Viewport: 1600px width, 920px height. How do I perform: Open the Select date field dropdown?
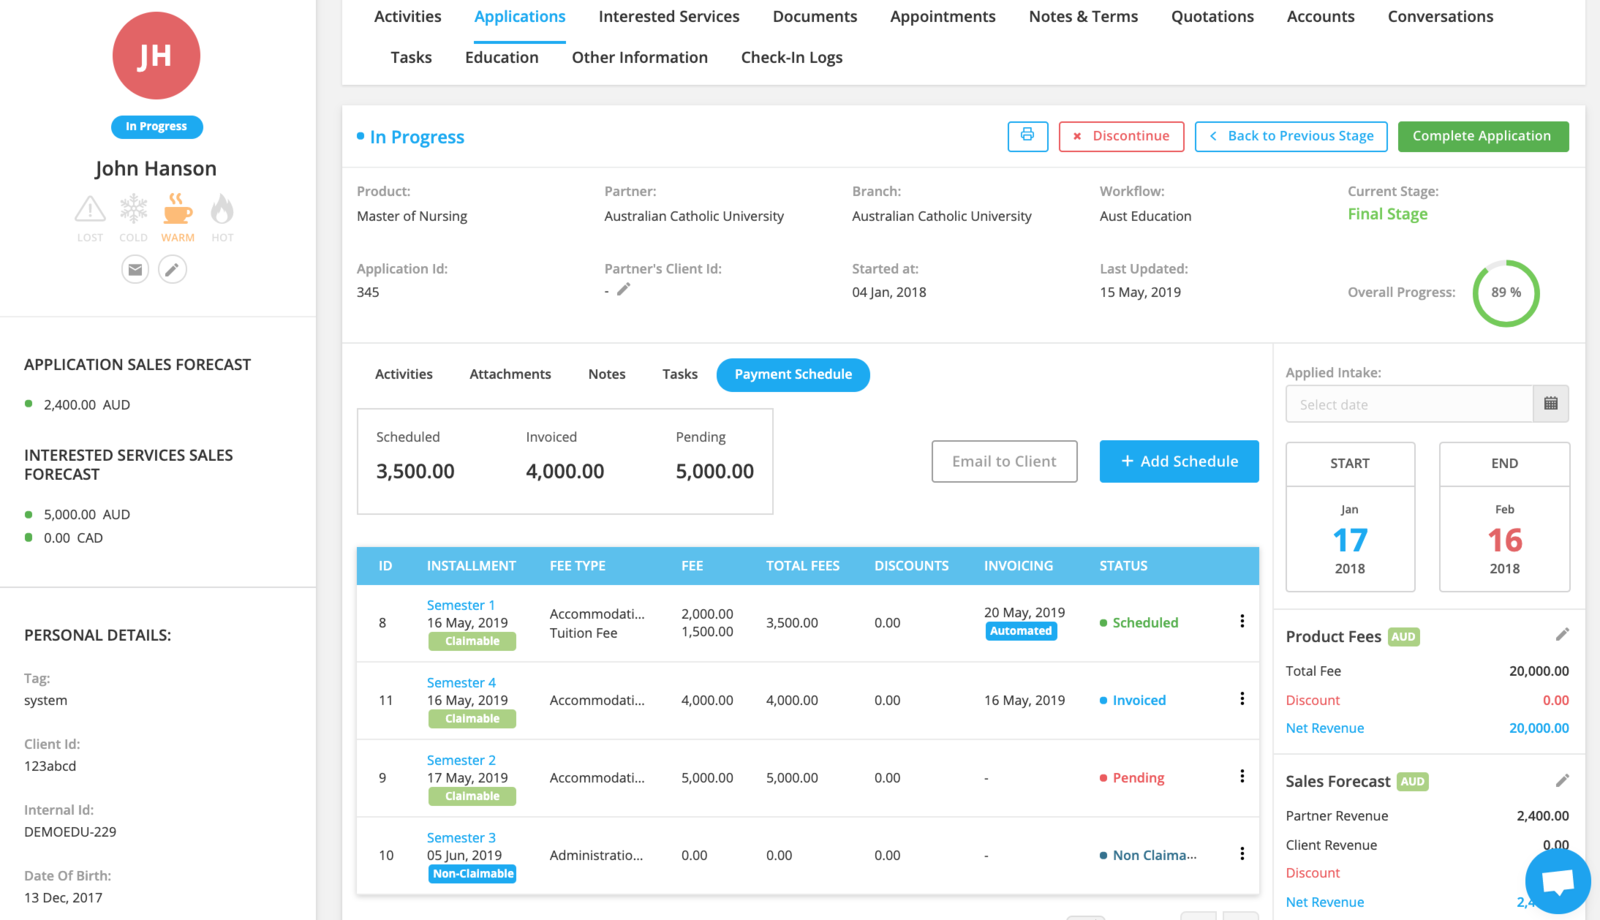click(x=1409, y=404)
